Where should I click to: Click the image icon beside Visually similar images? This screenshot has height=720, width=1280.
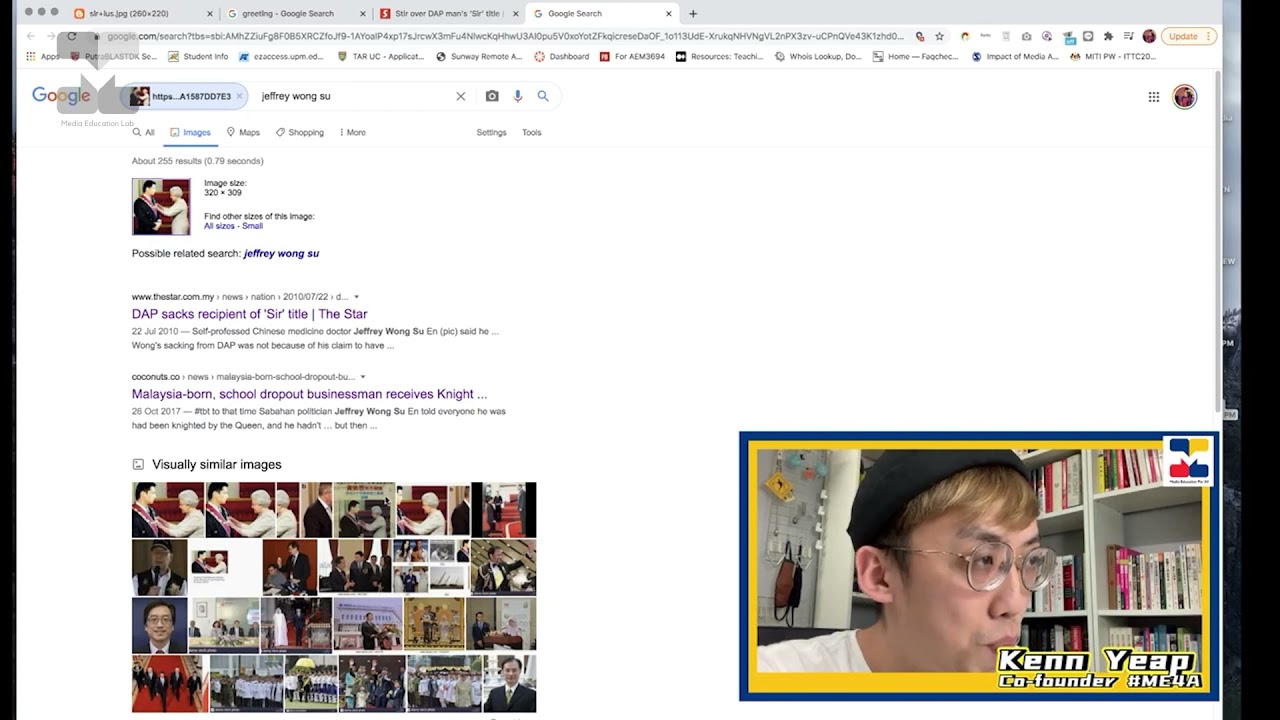coord(138,464)
